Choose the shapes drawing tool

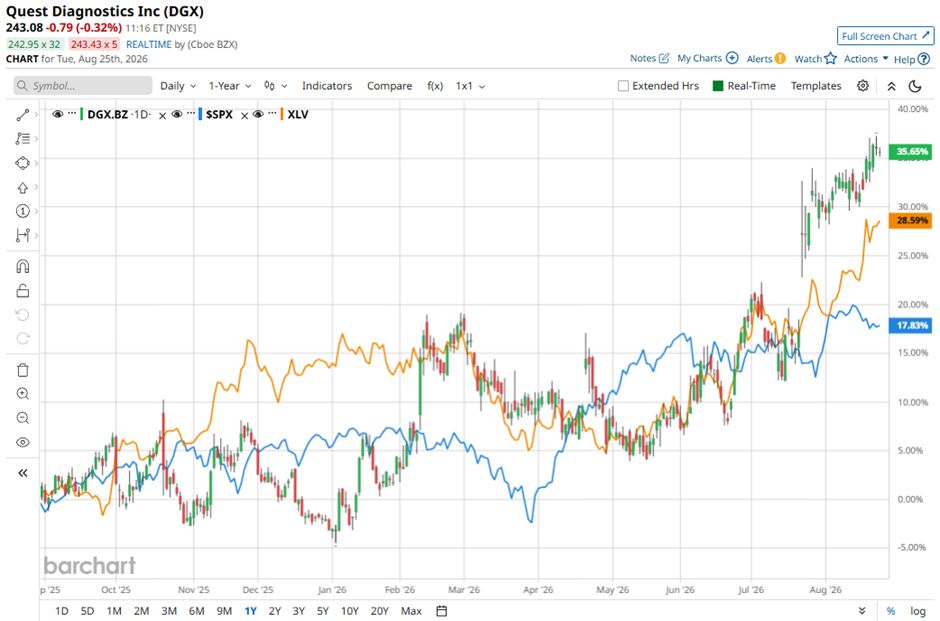coord(23,163)
